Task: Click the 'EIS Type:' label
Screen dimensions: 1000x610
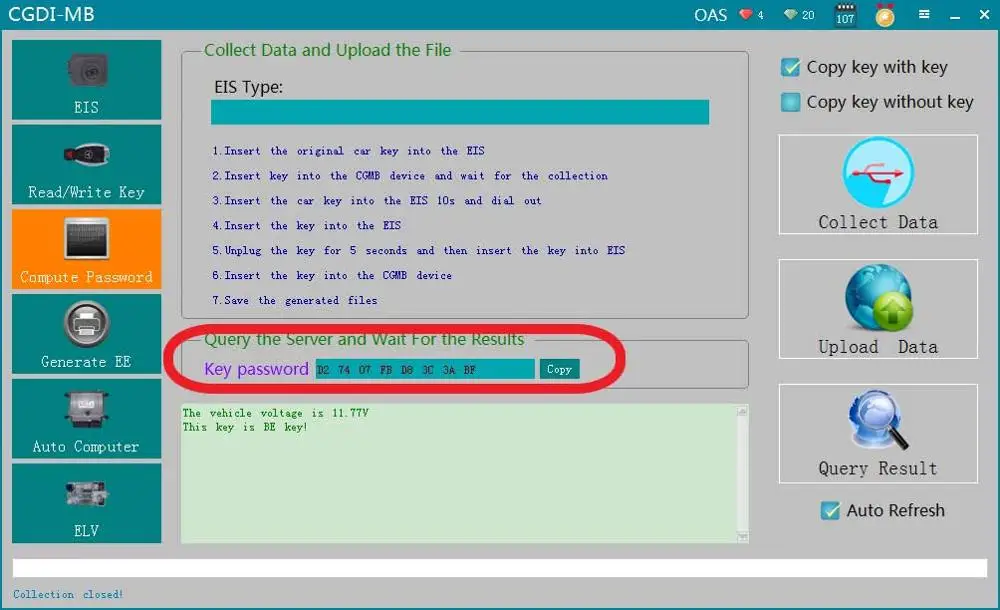Action: point(248,87)
